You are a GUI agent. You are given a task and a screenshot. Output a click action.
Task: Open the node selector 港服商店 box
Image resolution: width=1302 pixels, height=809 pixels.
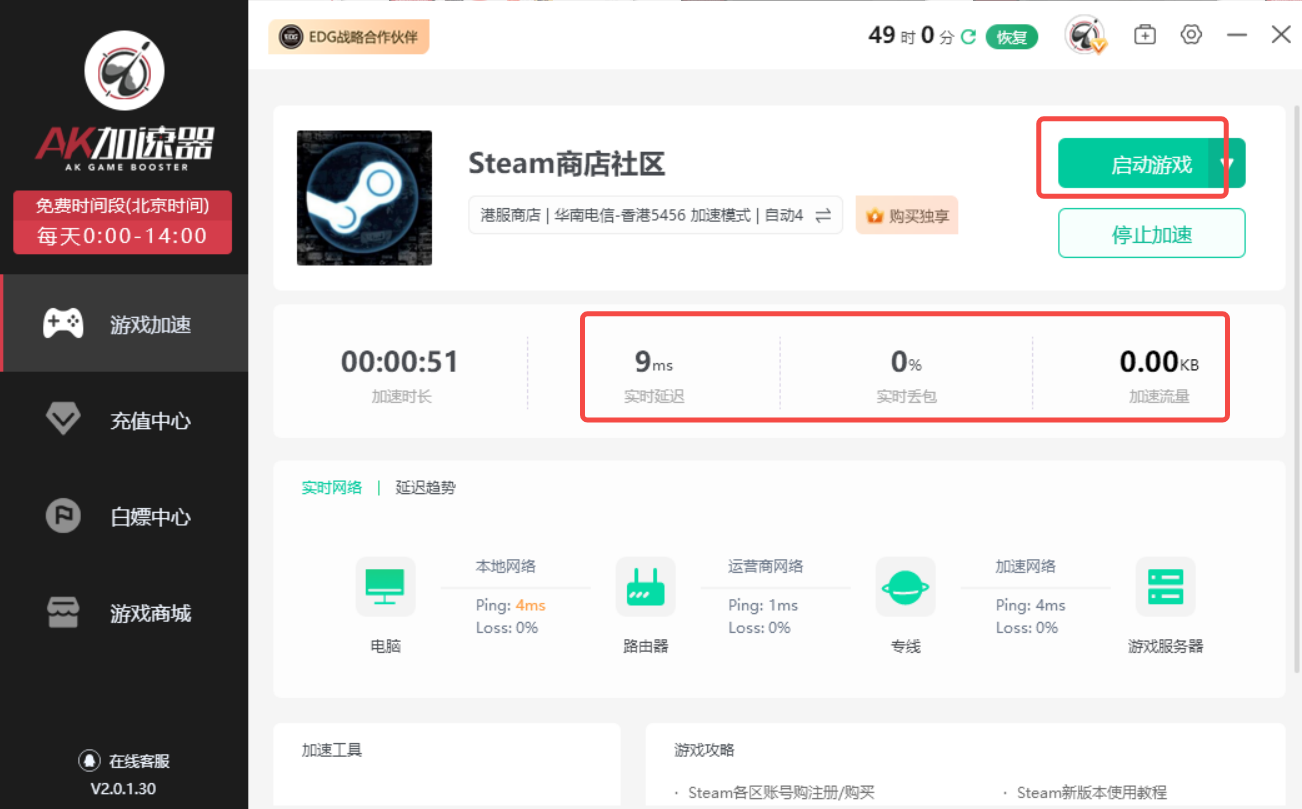point(641,215)
